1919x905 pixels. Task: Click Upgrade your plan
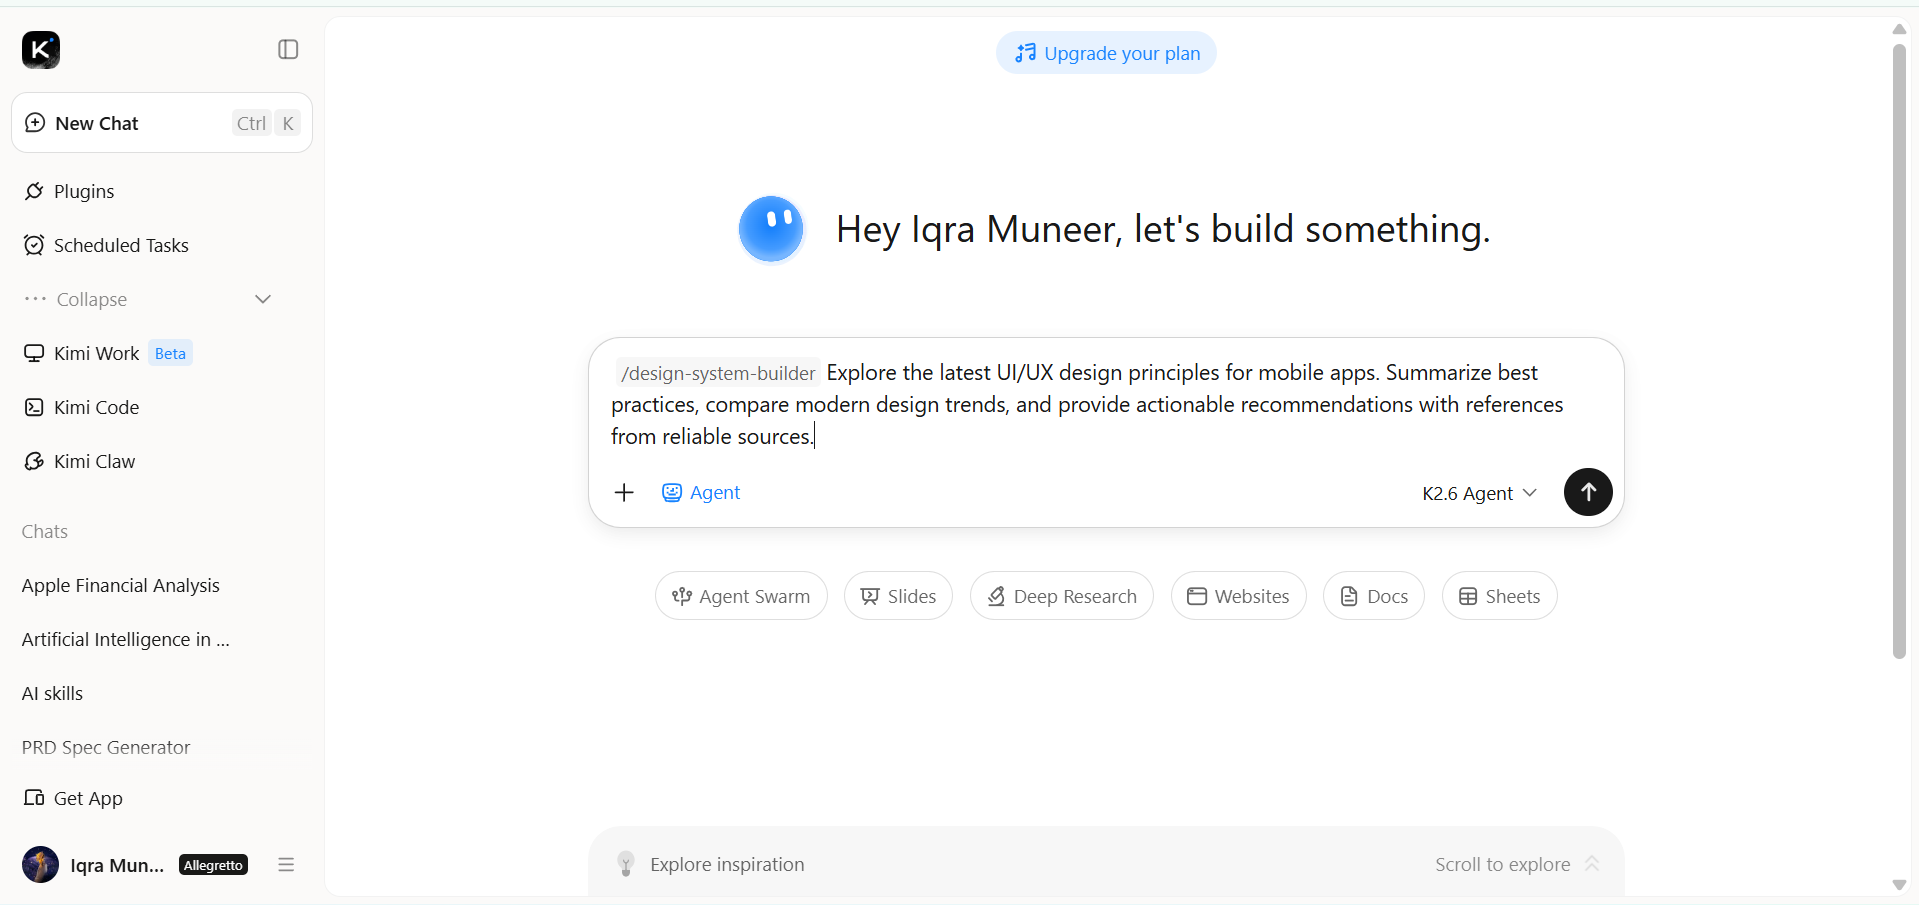tap(1106, 53)
